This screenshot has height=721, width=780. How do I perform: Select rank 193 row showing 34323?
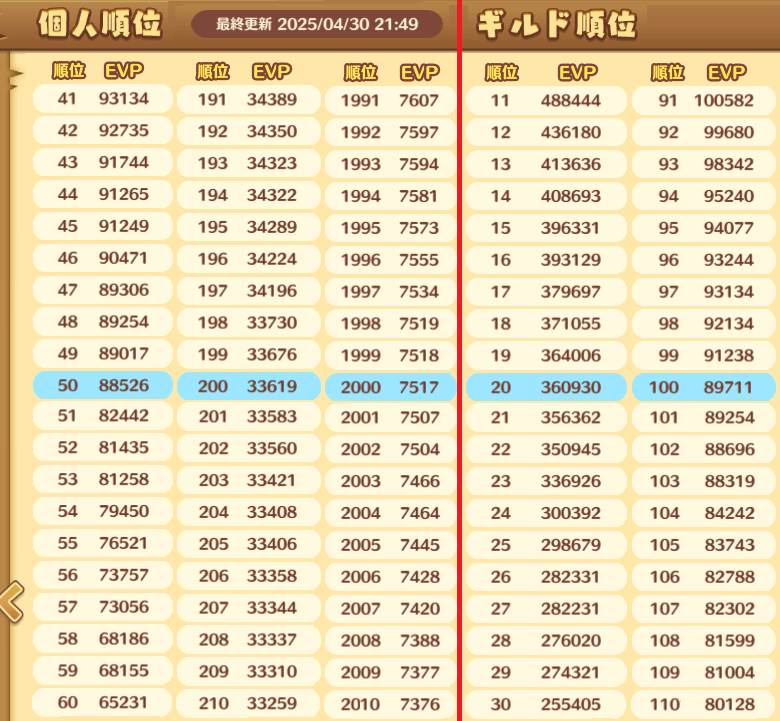[249, 163]
